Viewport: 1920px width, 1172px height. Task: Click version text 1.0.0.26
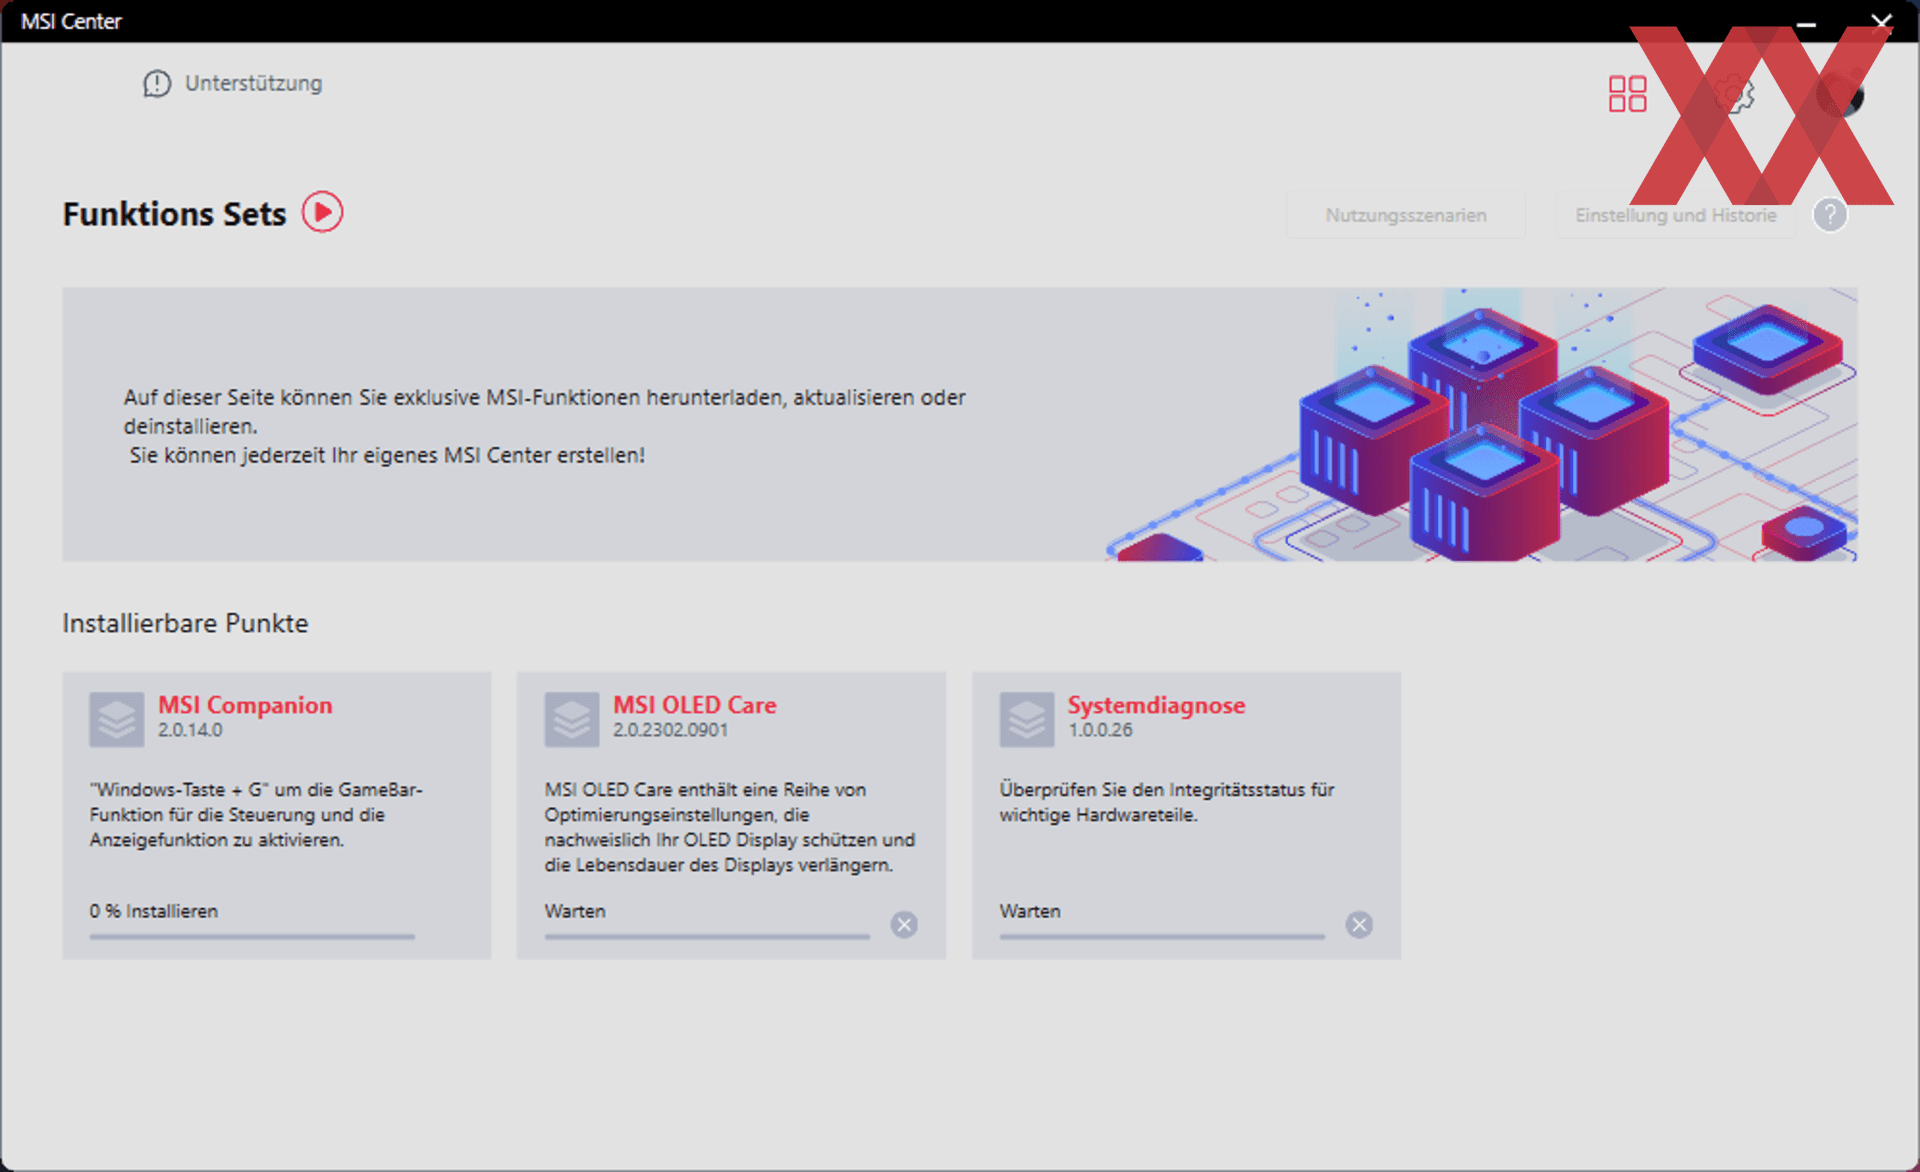click(x=1100, y=730)
